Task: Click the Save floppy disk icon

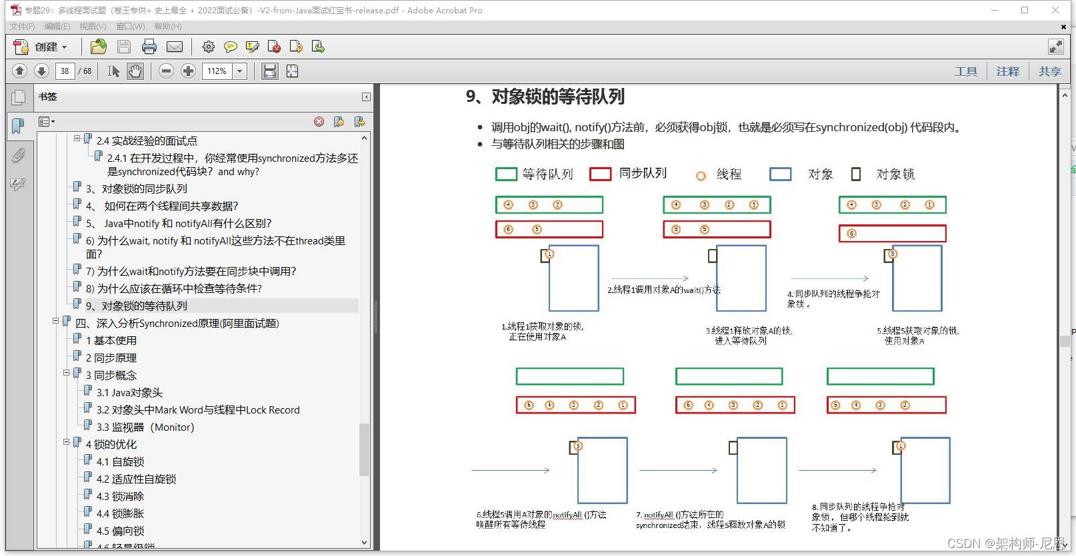Action: click(124, 47)
